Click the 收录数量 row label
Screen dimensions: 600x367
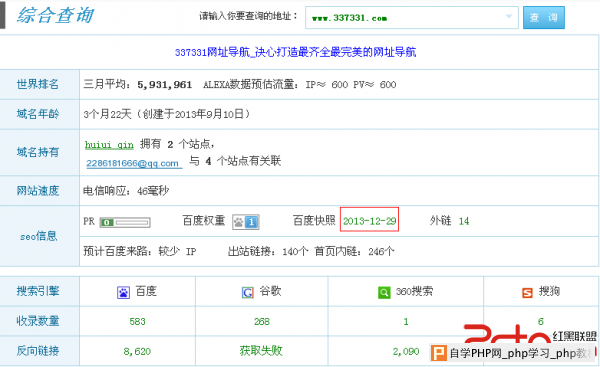tap(38, 321)
